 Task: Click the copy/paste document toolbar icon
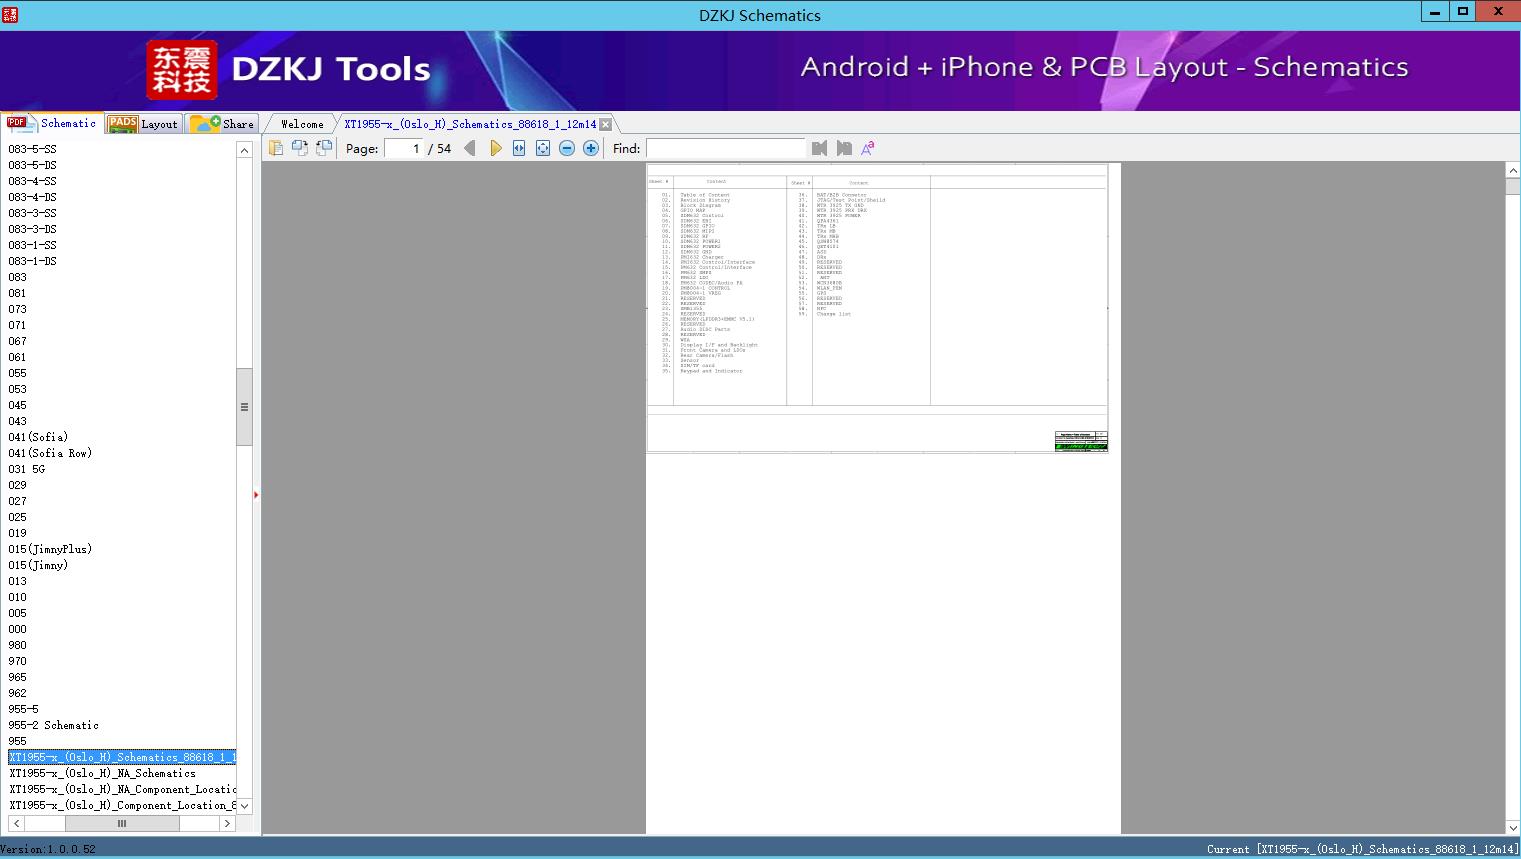pos(275,148)
